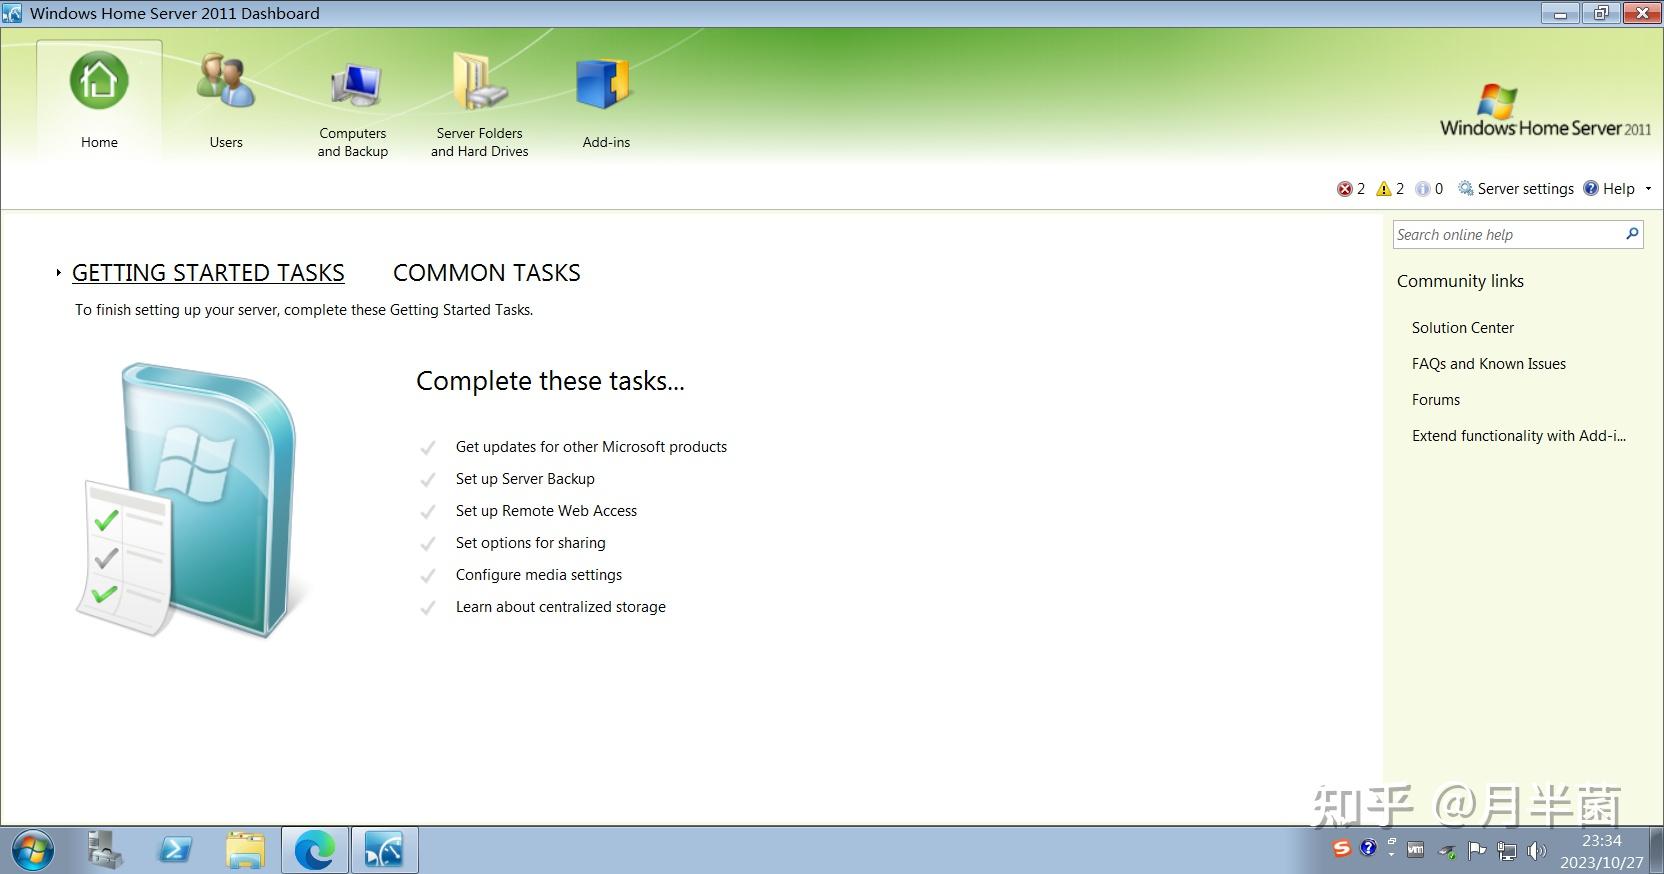This screenshot has width=1664, height=874.
Task: Expand the Help dropdown arrow
Action: coord(1648,189)
